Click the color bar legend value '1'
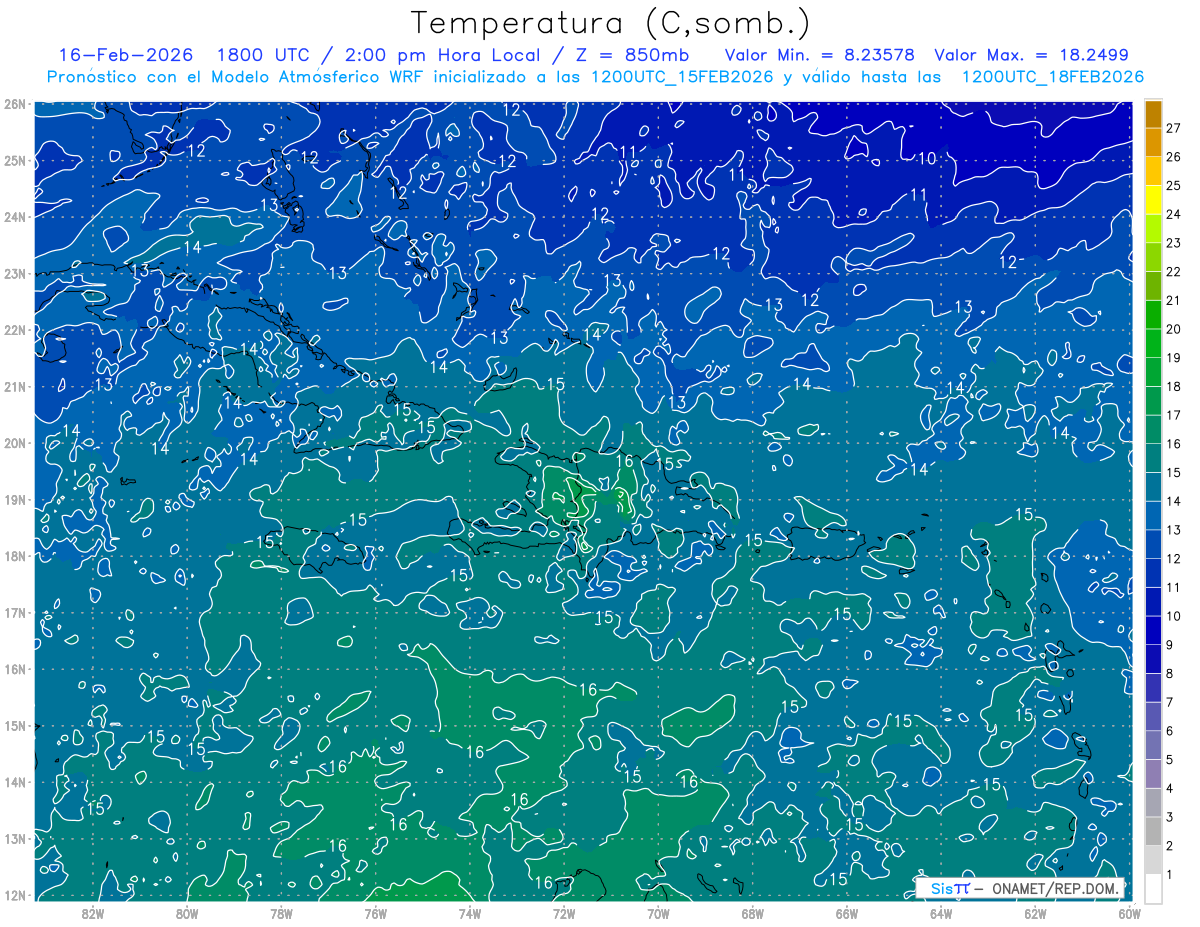Image resolution: width=1200 pixels, height=927 pixels. (x=1170, y=875)
